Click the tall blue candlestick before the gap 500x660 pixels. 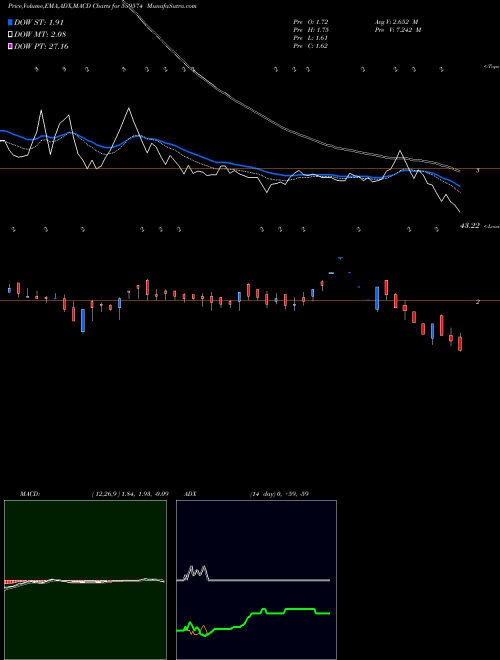pyautogui.click(x=377, y=298)
